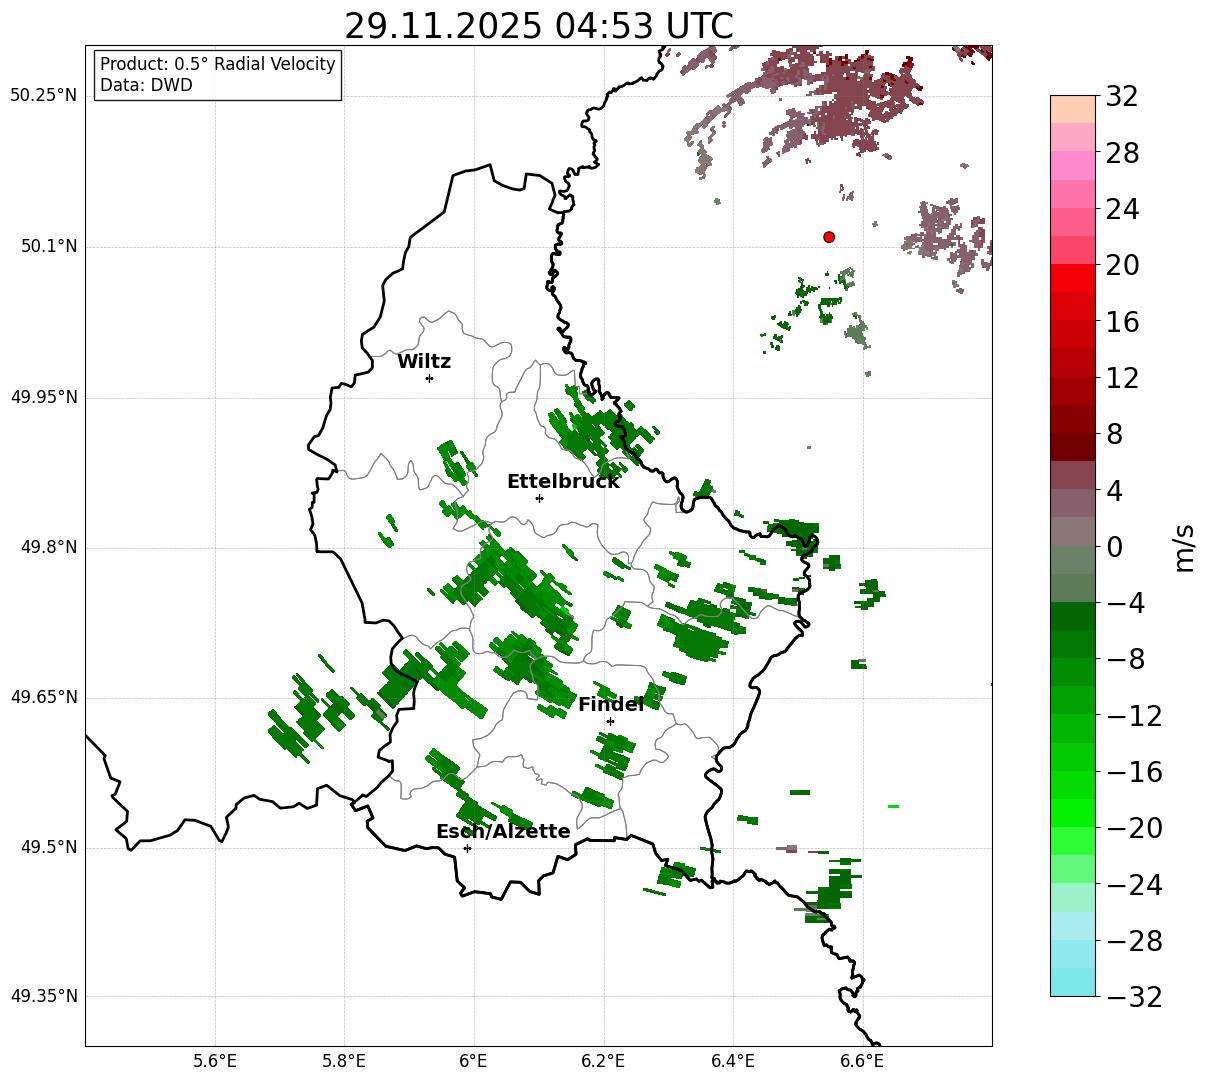Click the 20 colorbar tick label
The image size is (1207, 1081).
coord(1122,266)
